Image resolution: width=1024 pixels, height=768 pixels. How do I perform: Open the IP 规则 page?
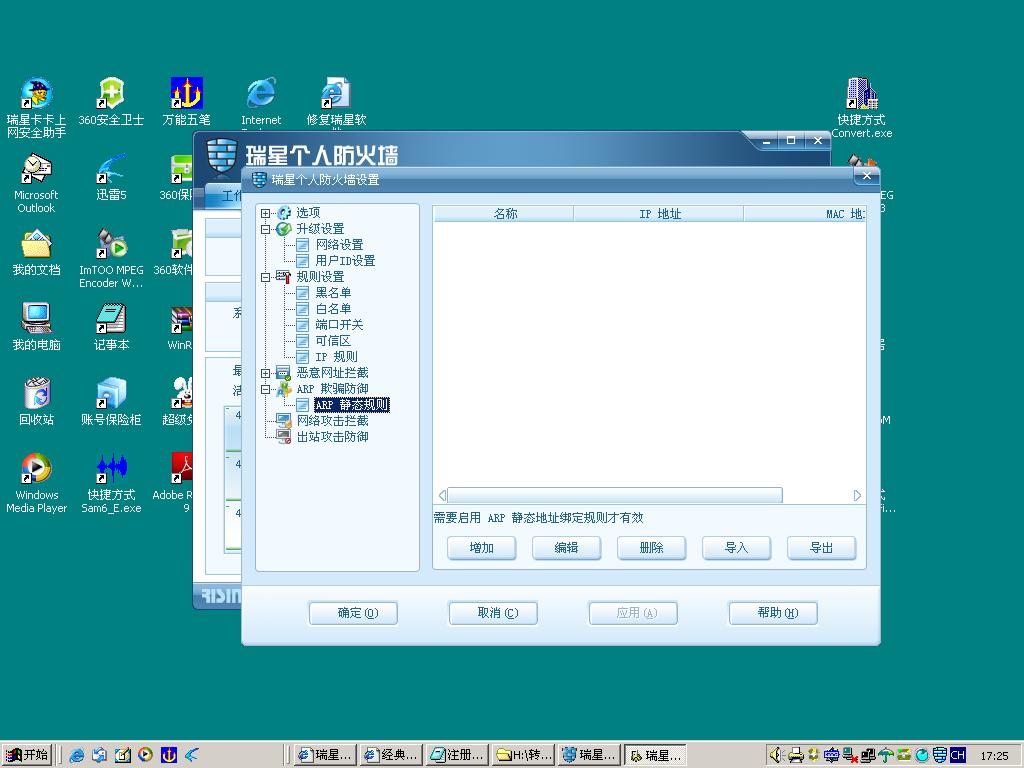click(x=336, y=357)
